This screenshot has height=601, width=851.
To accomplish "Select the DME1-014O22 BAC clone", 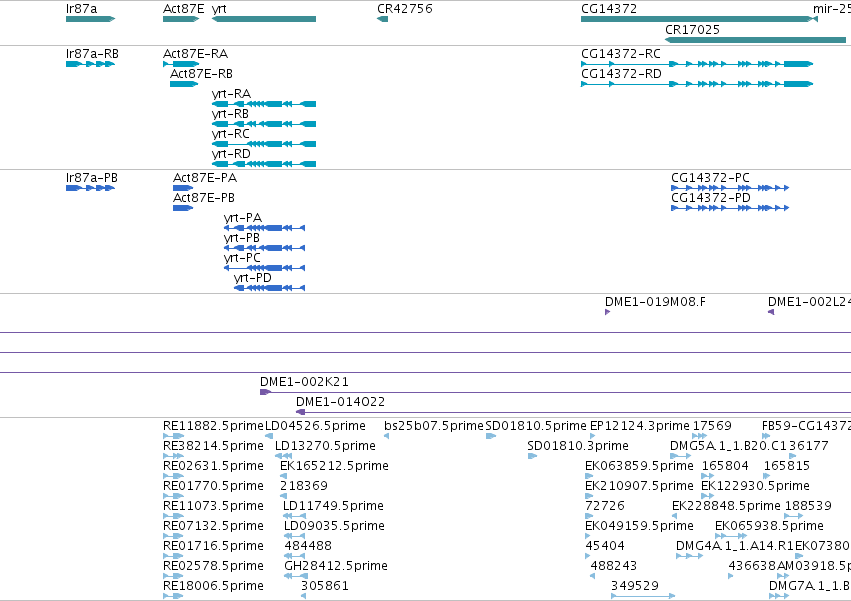I will [x=573, y=412].
